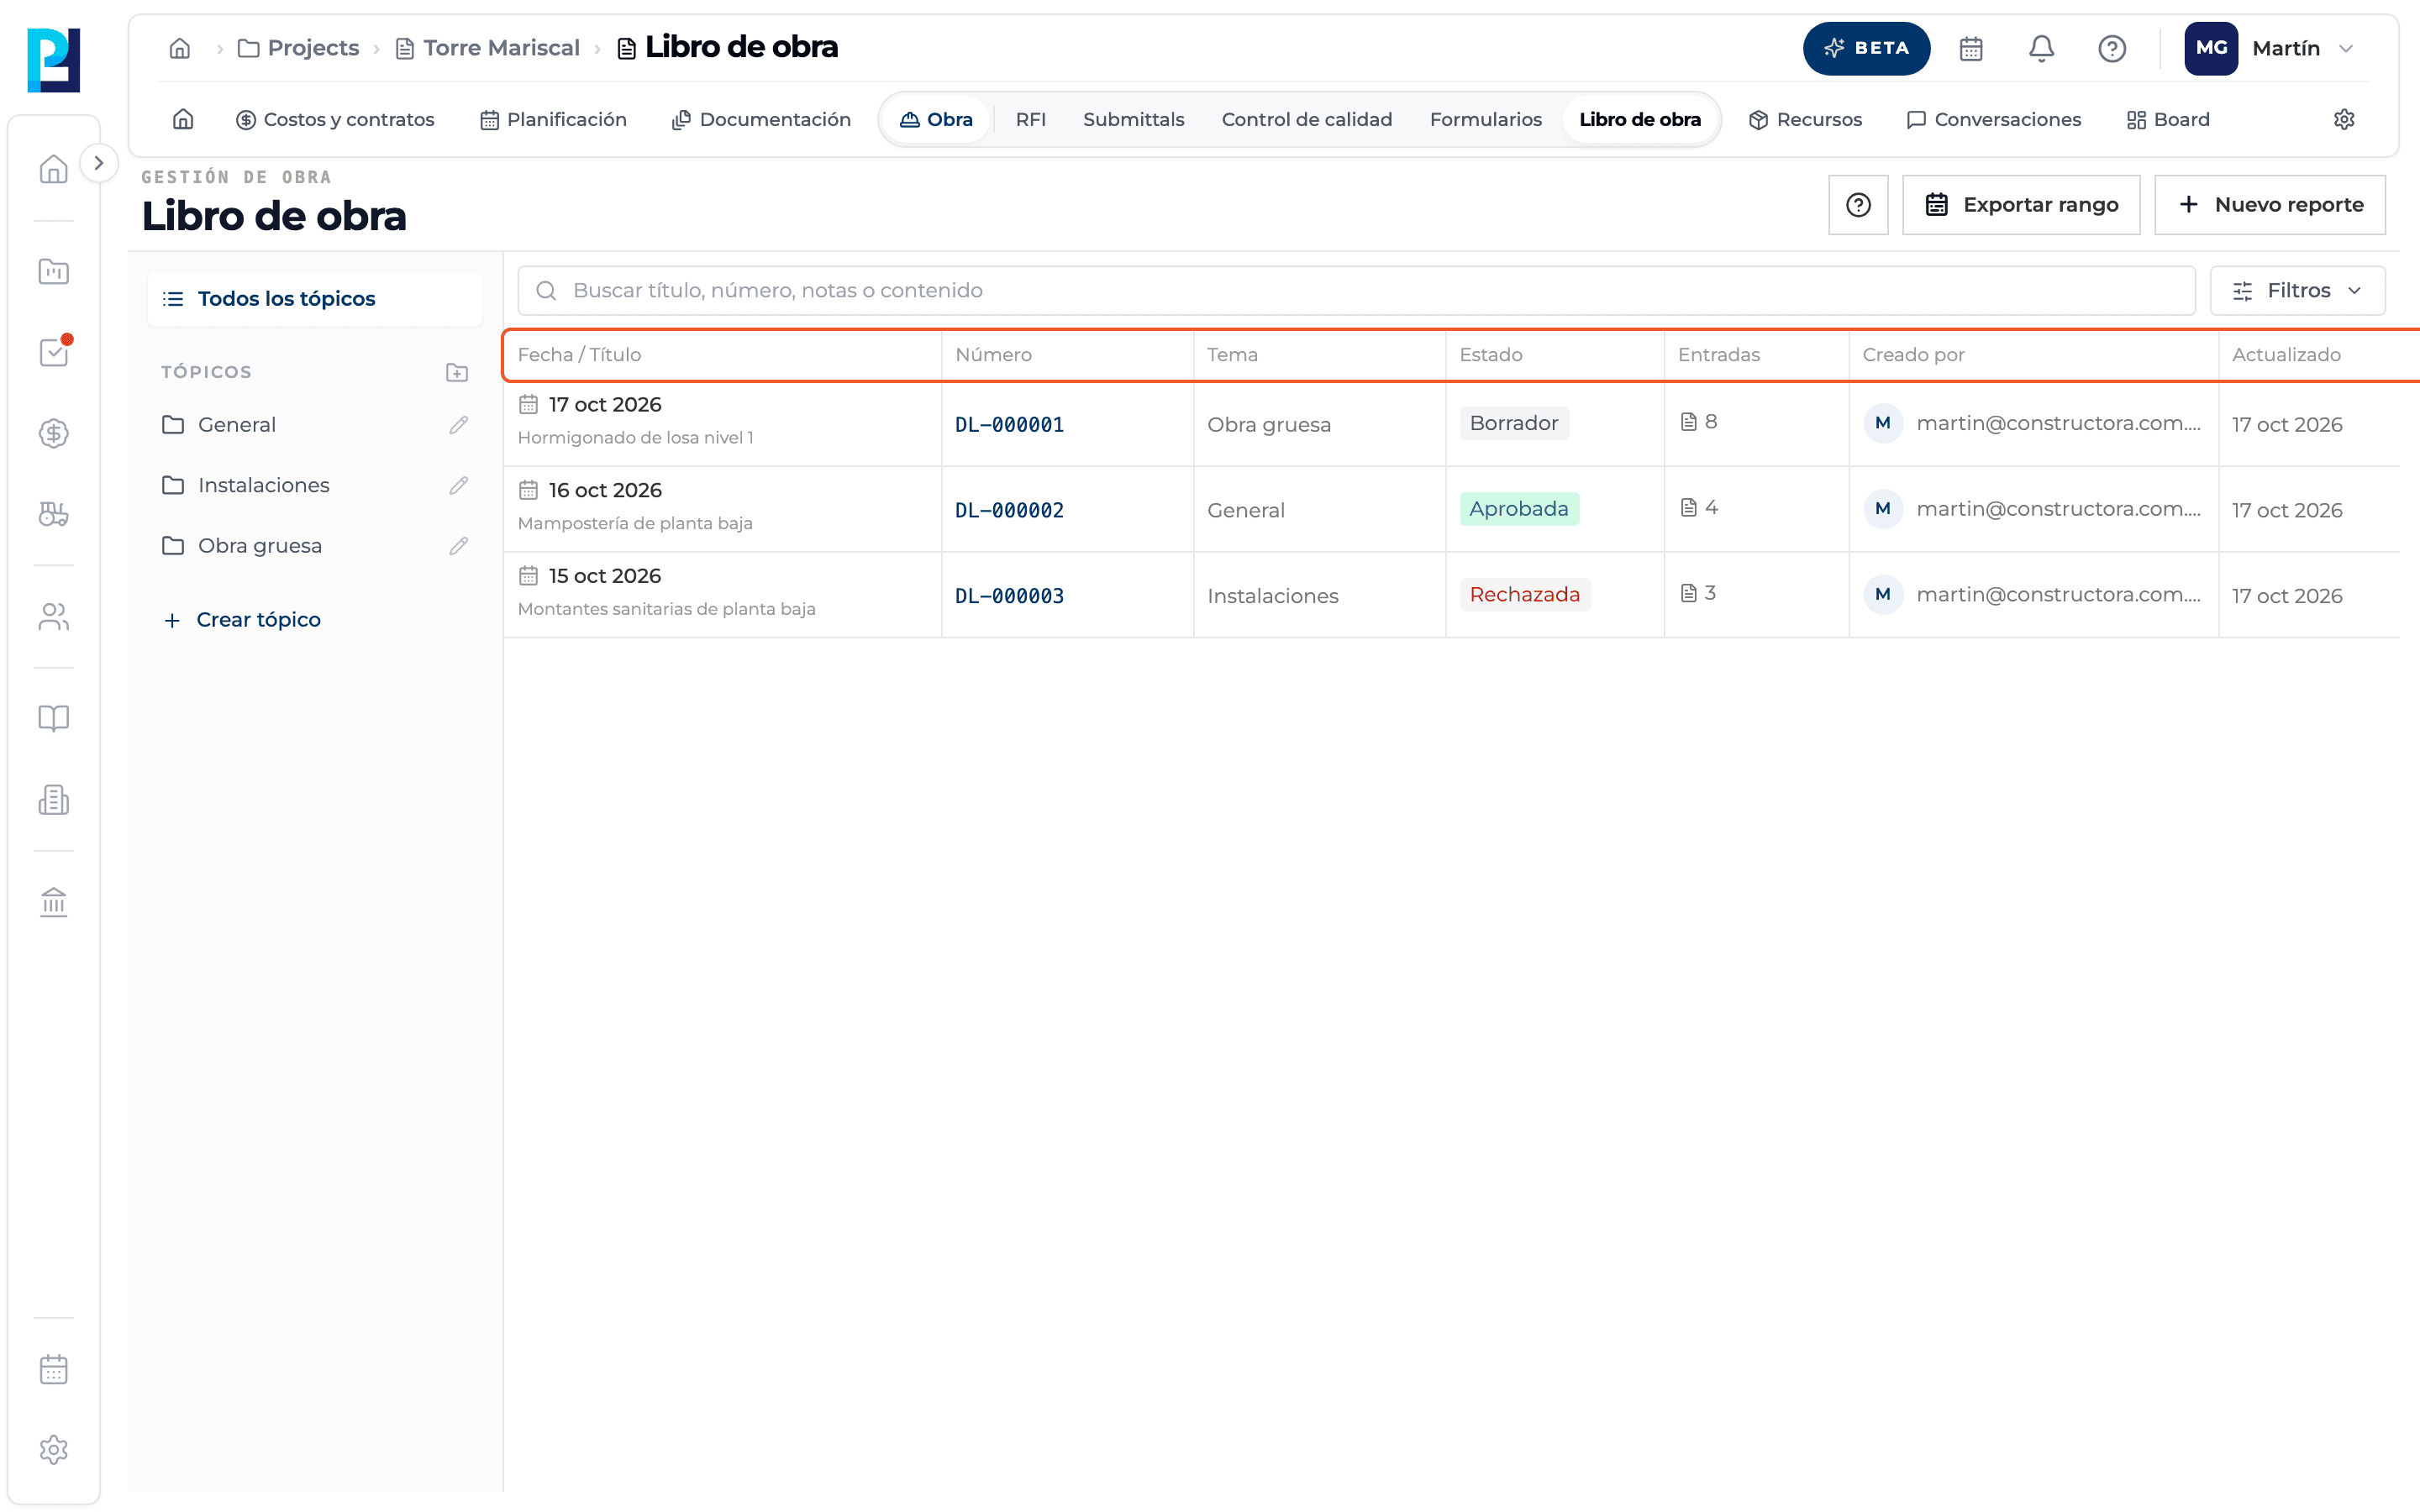Open the sidebar calendar icon at the bottom

[x=54, y=1369]
